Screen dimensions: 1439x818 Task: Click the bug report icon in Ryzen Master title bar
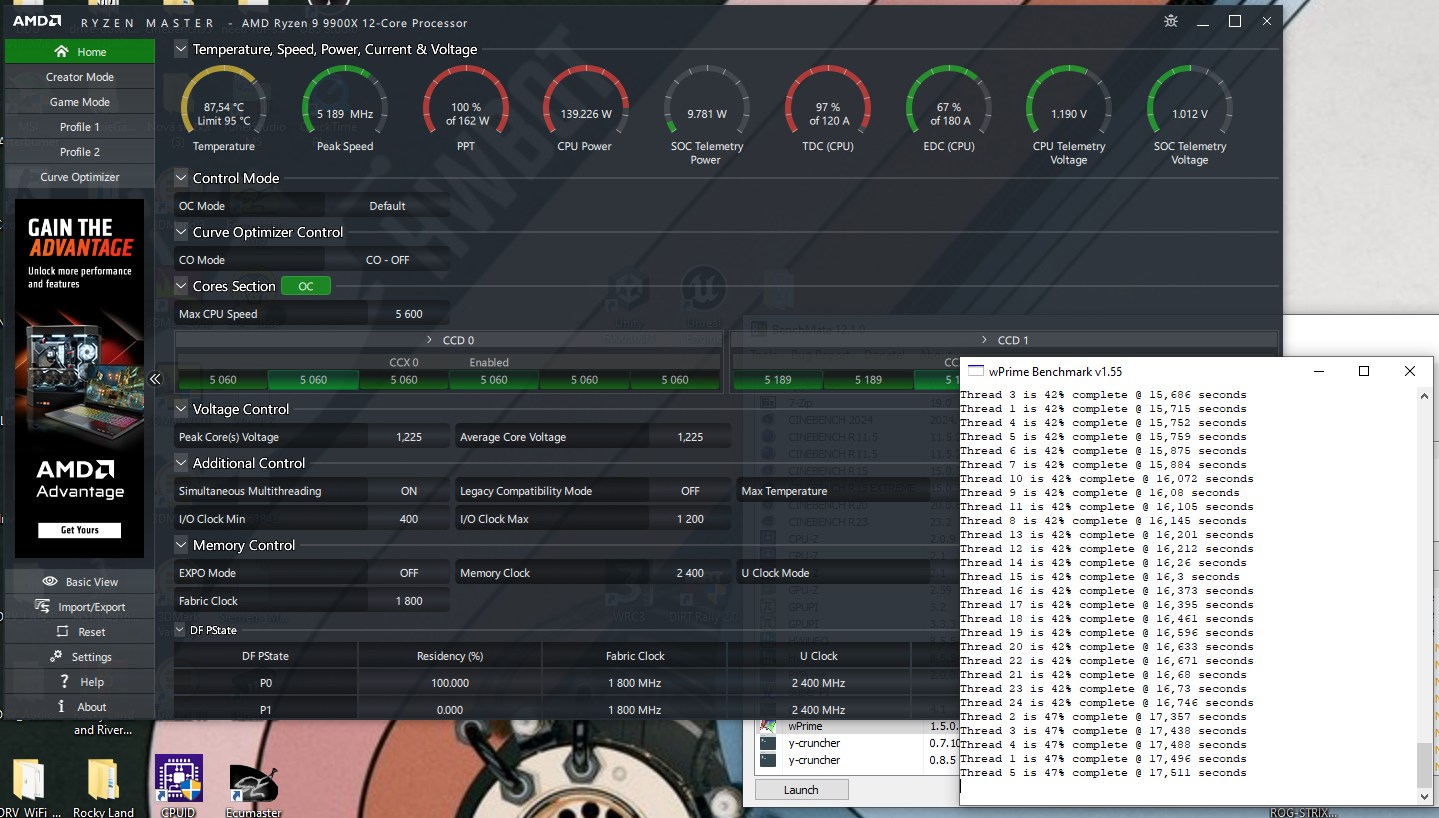pyautogui.click(x=1171, y=21)
